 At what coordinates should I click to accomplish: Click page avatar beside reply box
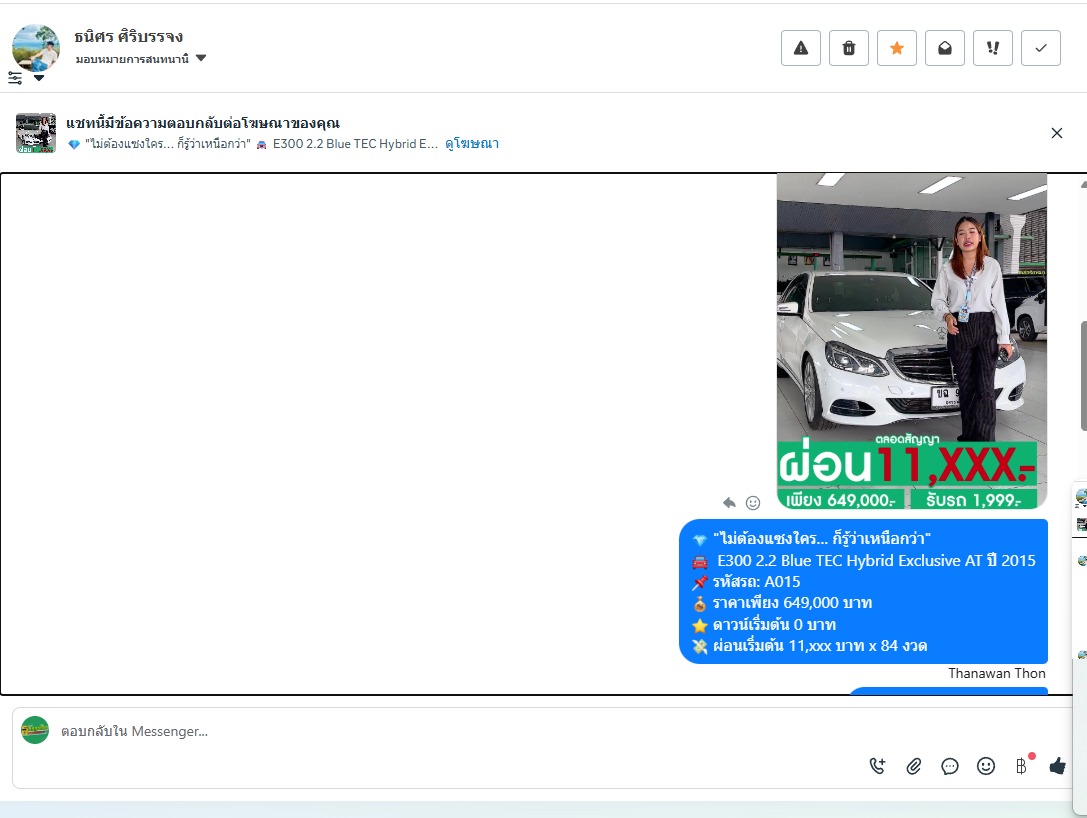pyautogui.click(x=35, y=730)
